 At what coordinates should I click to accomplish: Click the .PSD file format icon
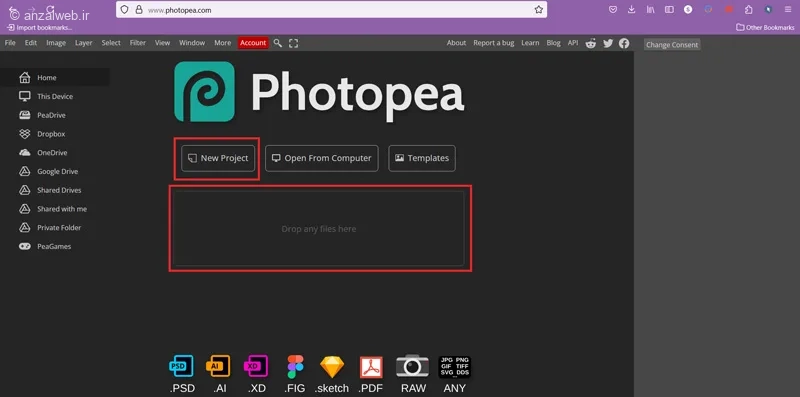[182, 367]
